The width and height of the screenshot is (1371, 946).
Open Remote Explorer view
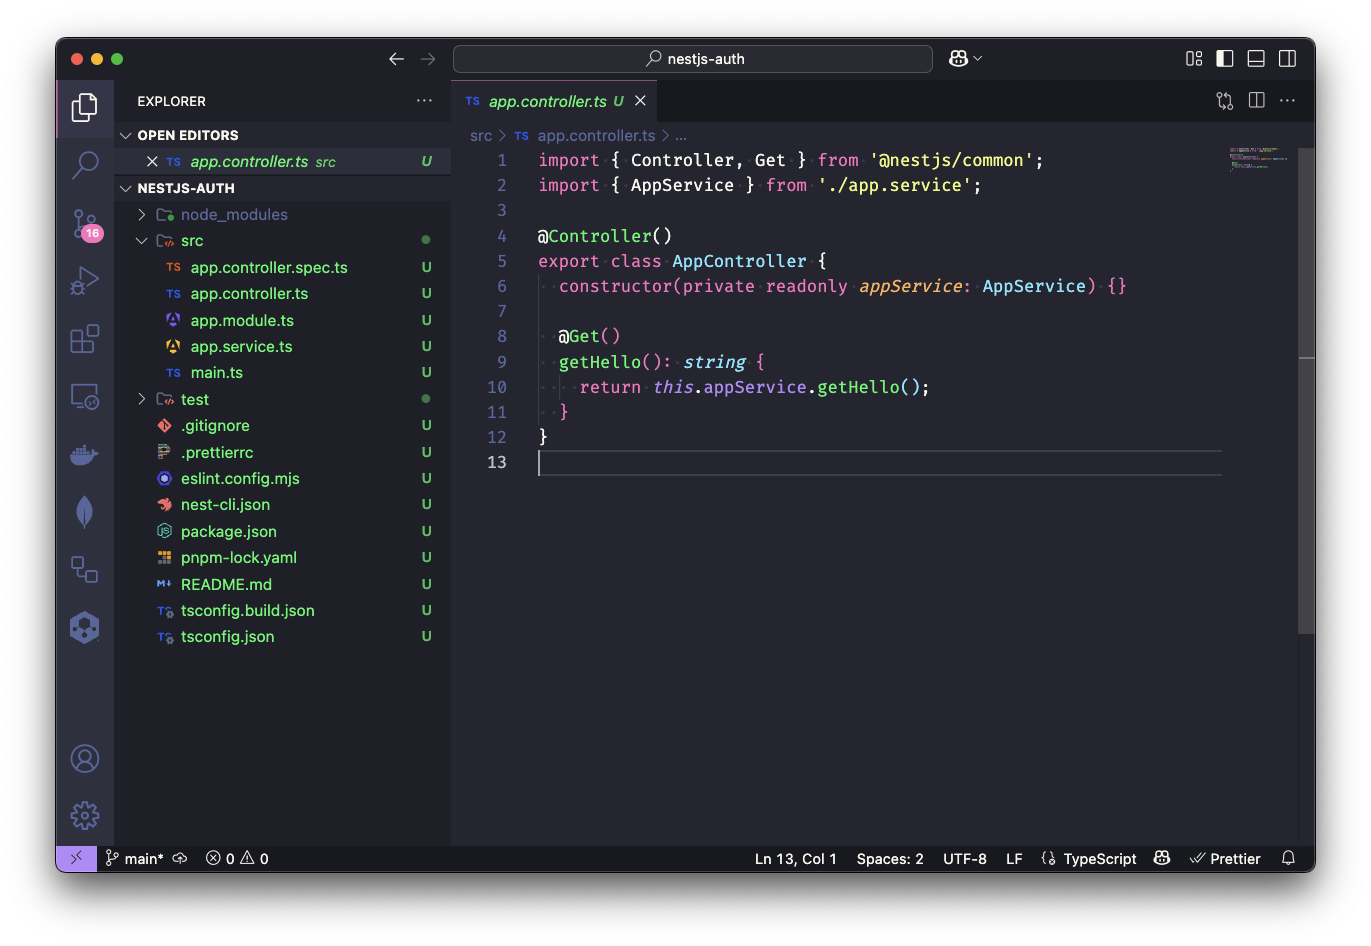85,397
